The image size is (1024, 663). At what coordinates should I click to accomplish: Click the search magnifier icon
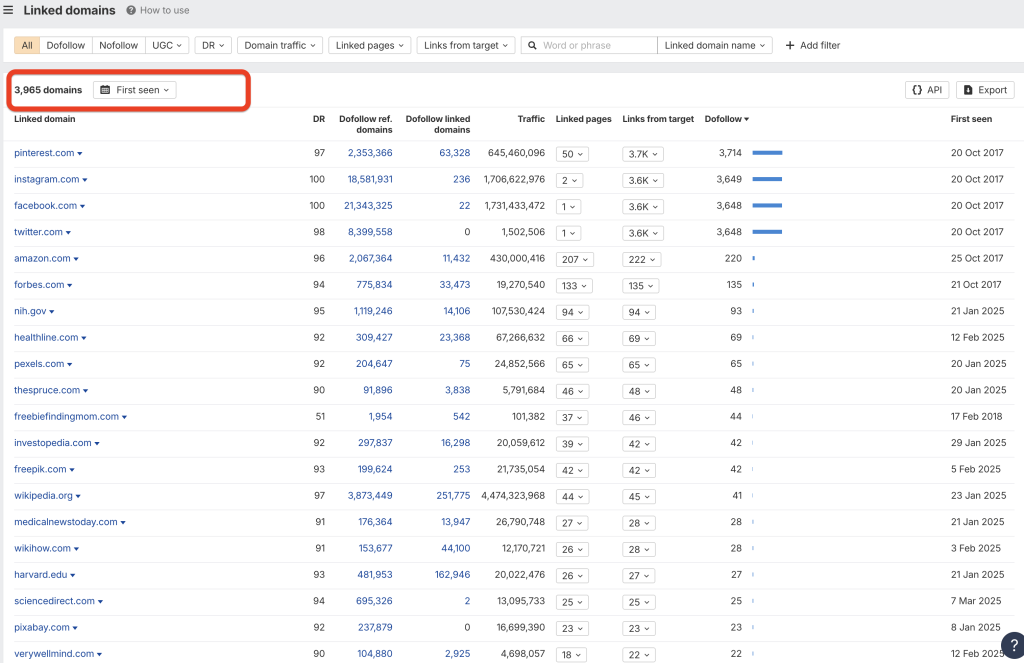pyautogui.click(x=532, y=46)
